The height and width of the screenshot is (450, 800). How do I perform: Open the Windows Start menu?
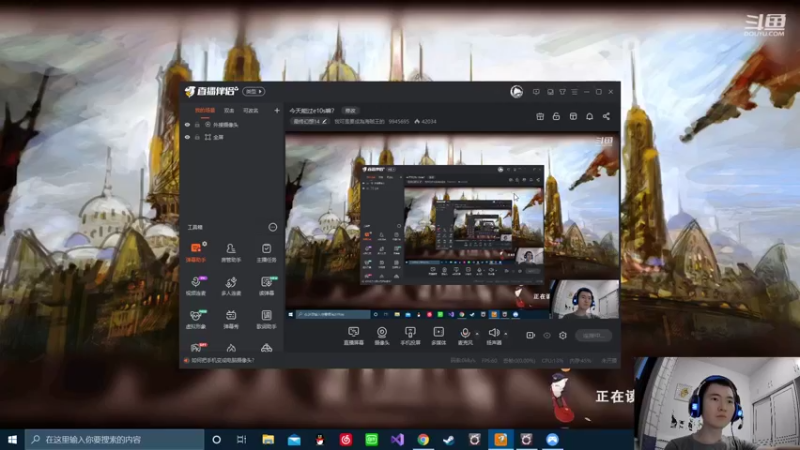tap(12, 439)
